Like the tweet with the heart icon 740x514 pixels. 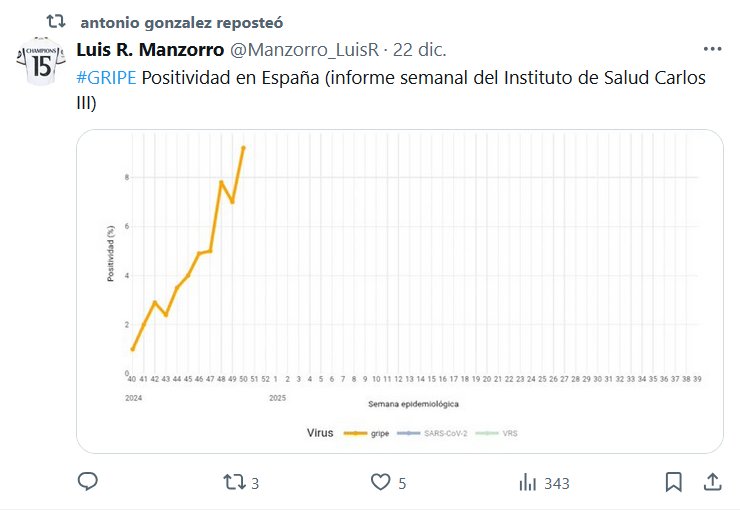coord(380,483)
